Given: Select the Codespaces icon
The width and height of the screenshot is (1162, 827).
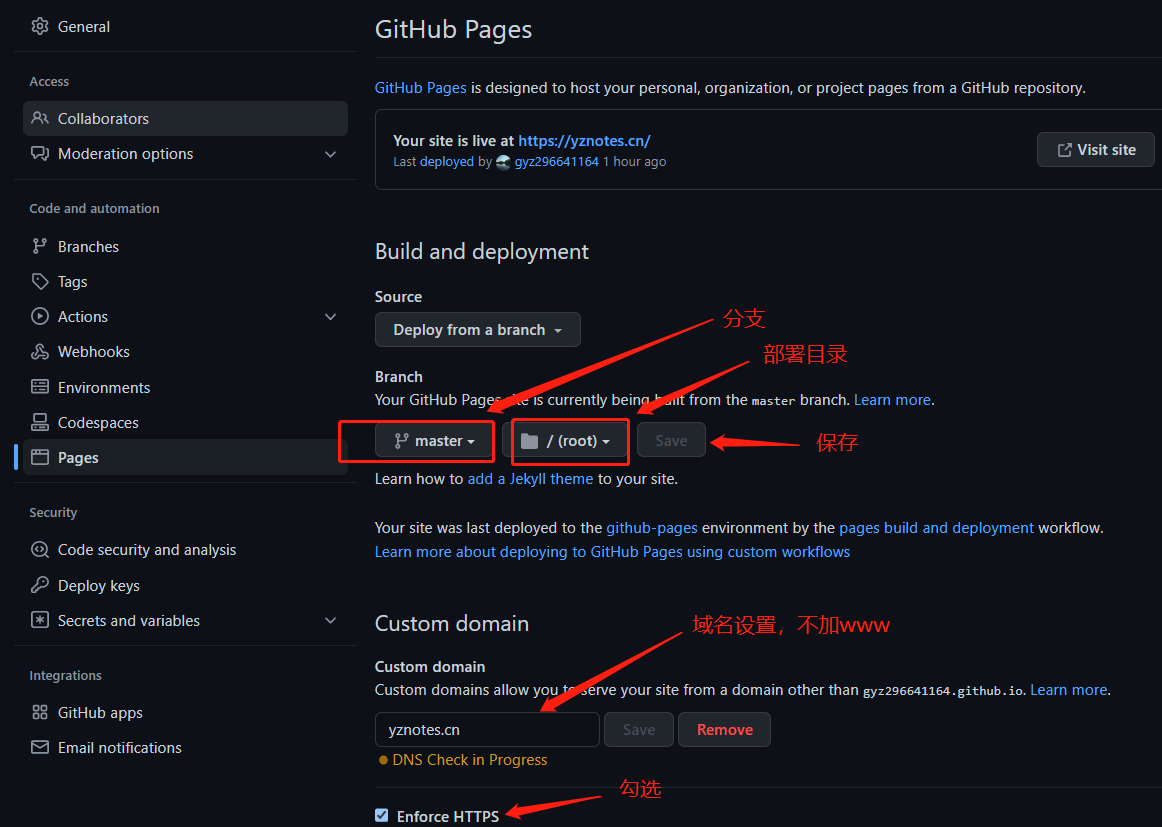Looking at the screenshot, I should click(x=39, y=422).
